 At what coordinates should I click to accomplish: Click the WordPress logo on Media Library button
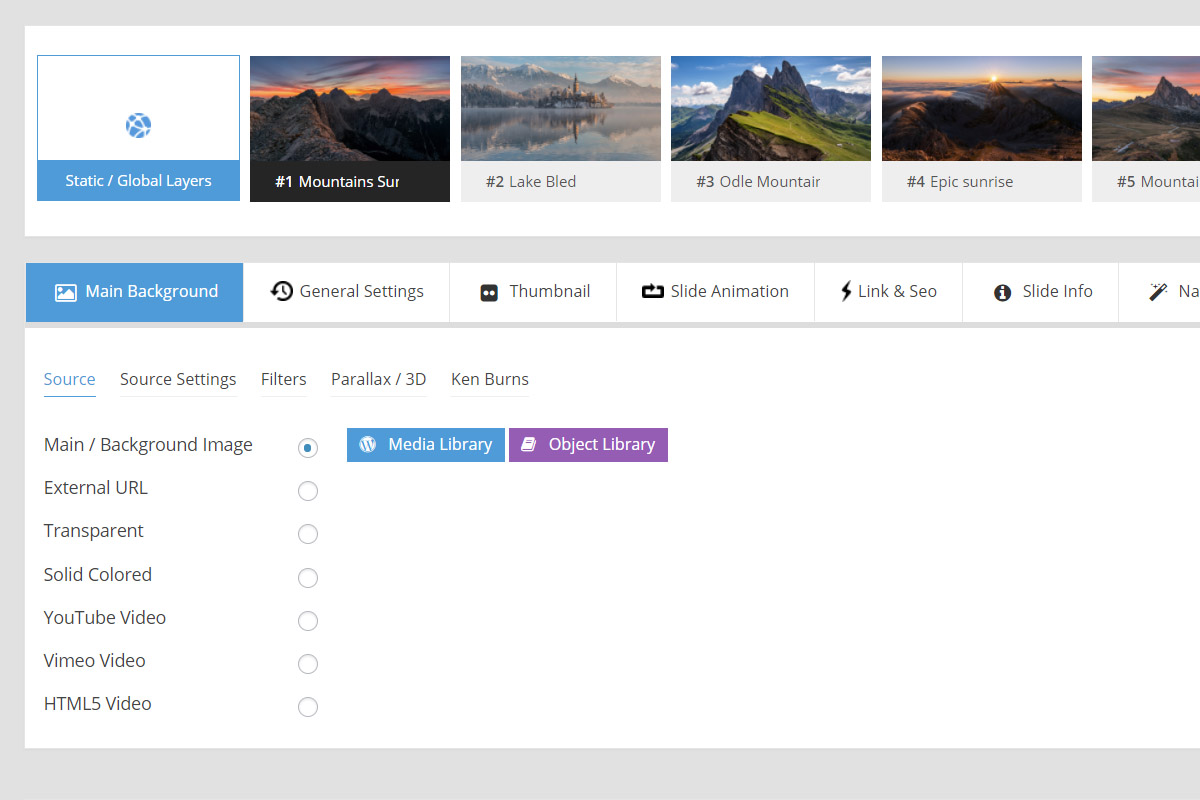coord(368,445)
